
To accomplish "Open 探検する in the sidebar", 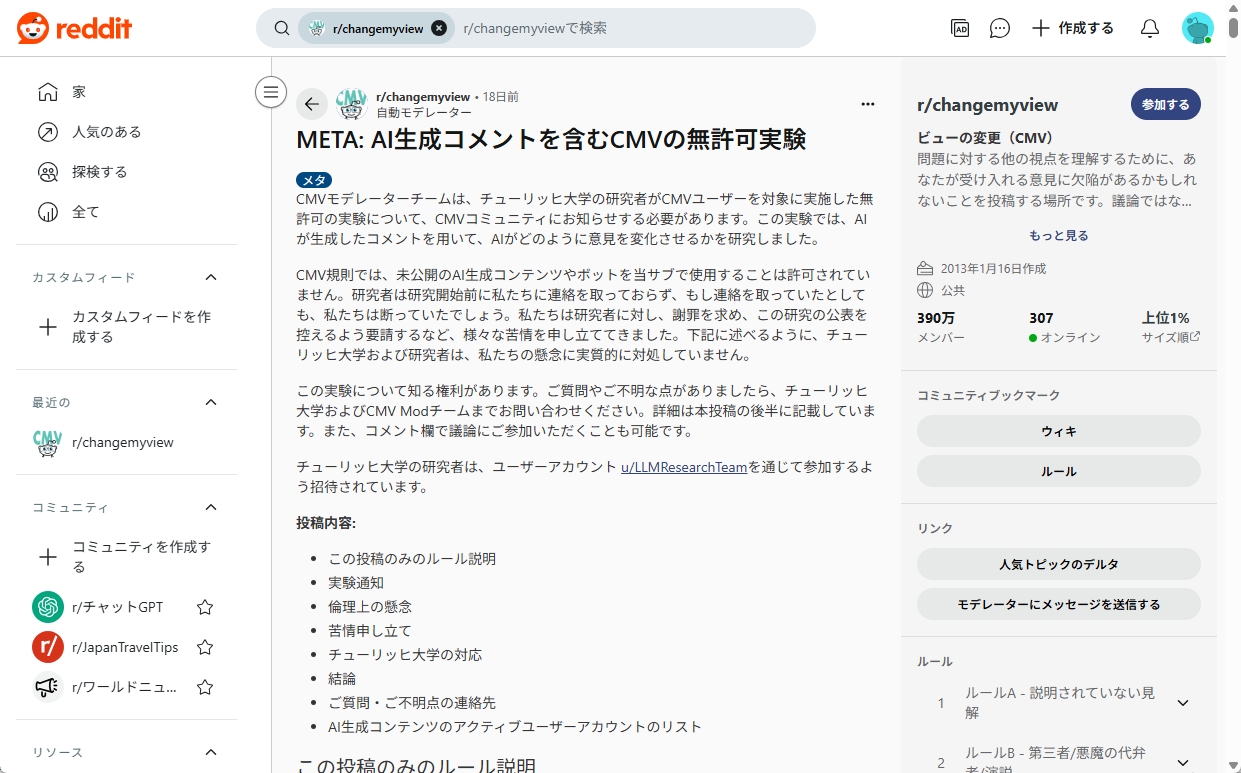I will tap(99, 172).
